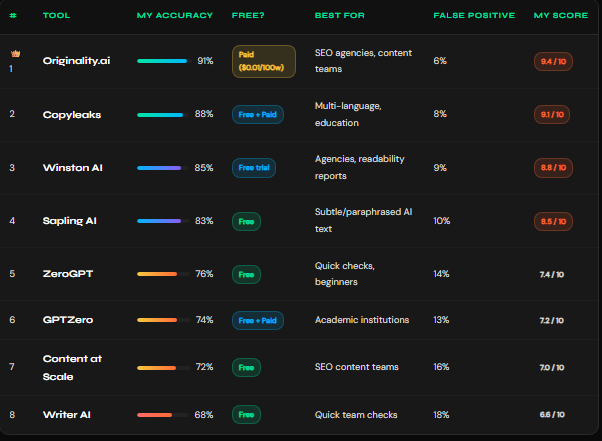Click the 9% false positive value
Viewport: 602px width, 441px height.
[440, 168]
